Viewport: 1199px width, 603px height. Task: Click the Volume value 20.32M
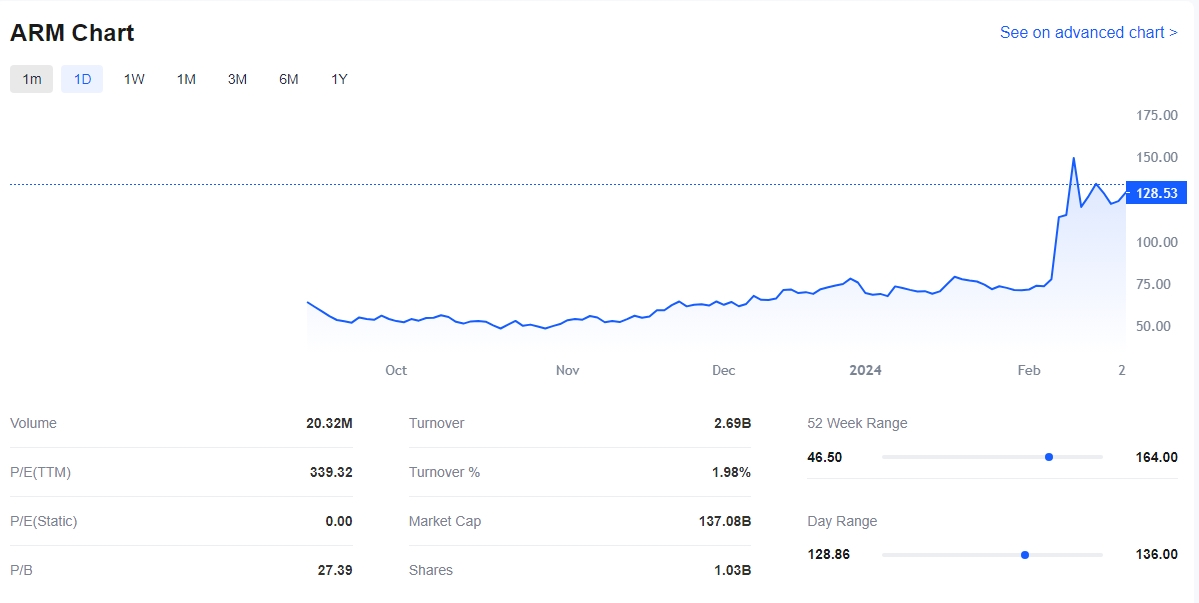(329, 424)
